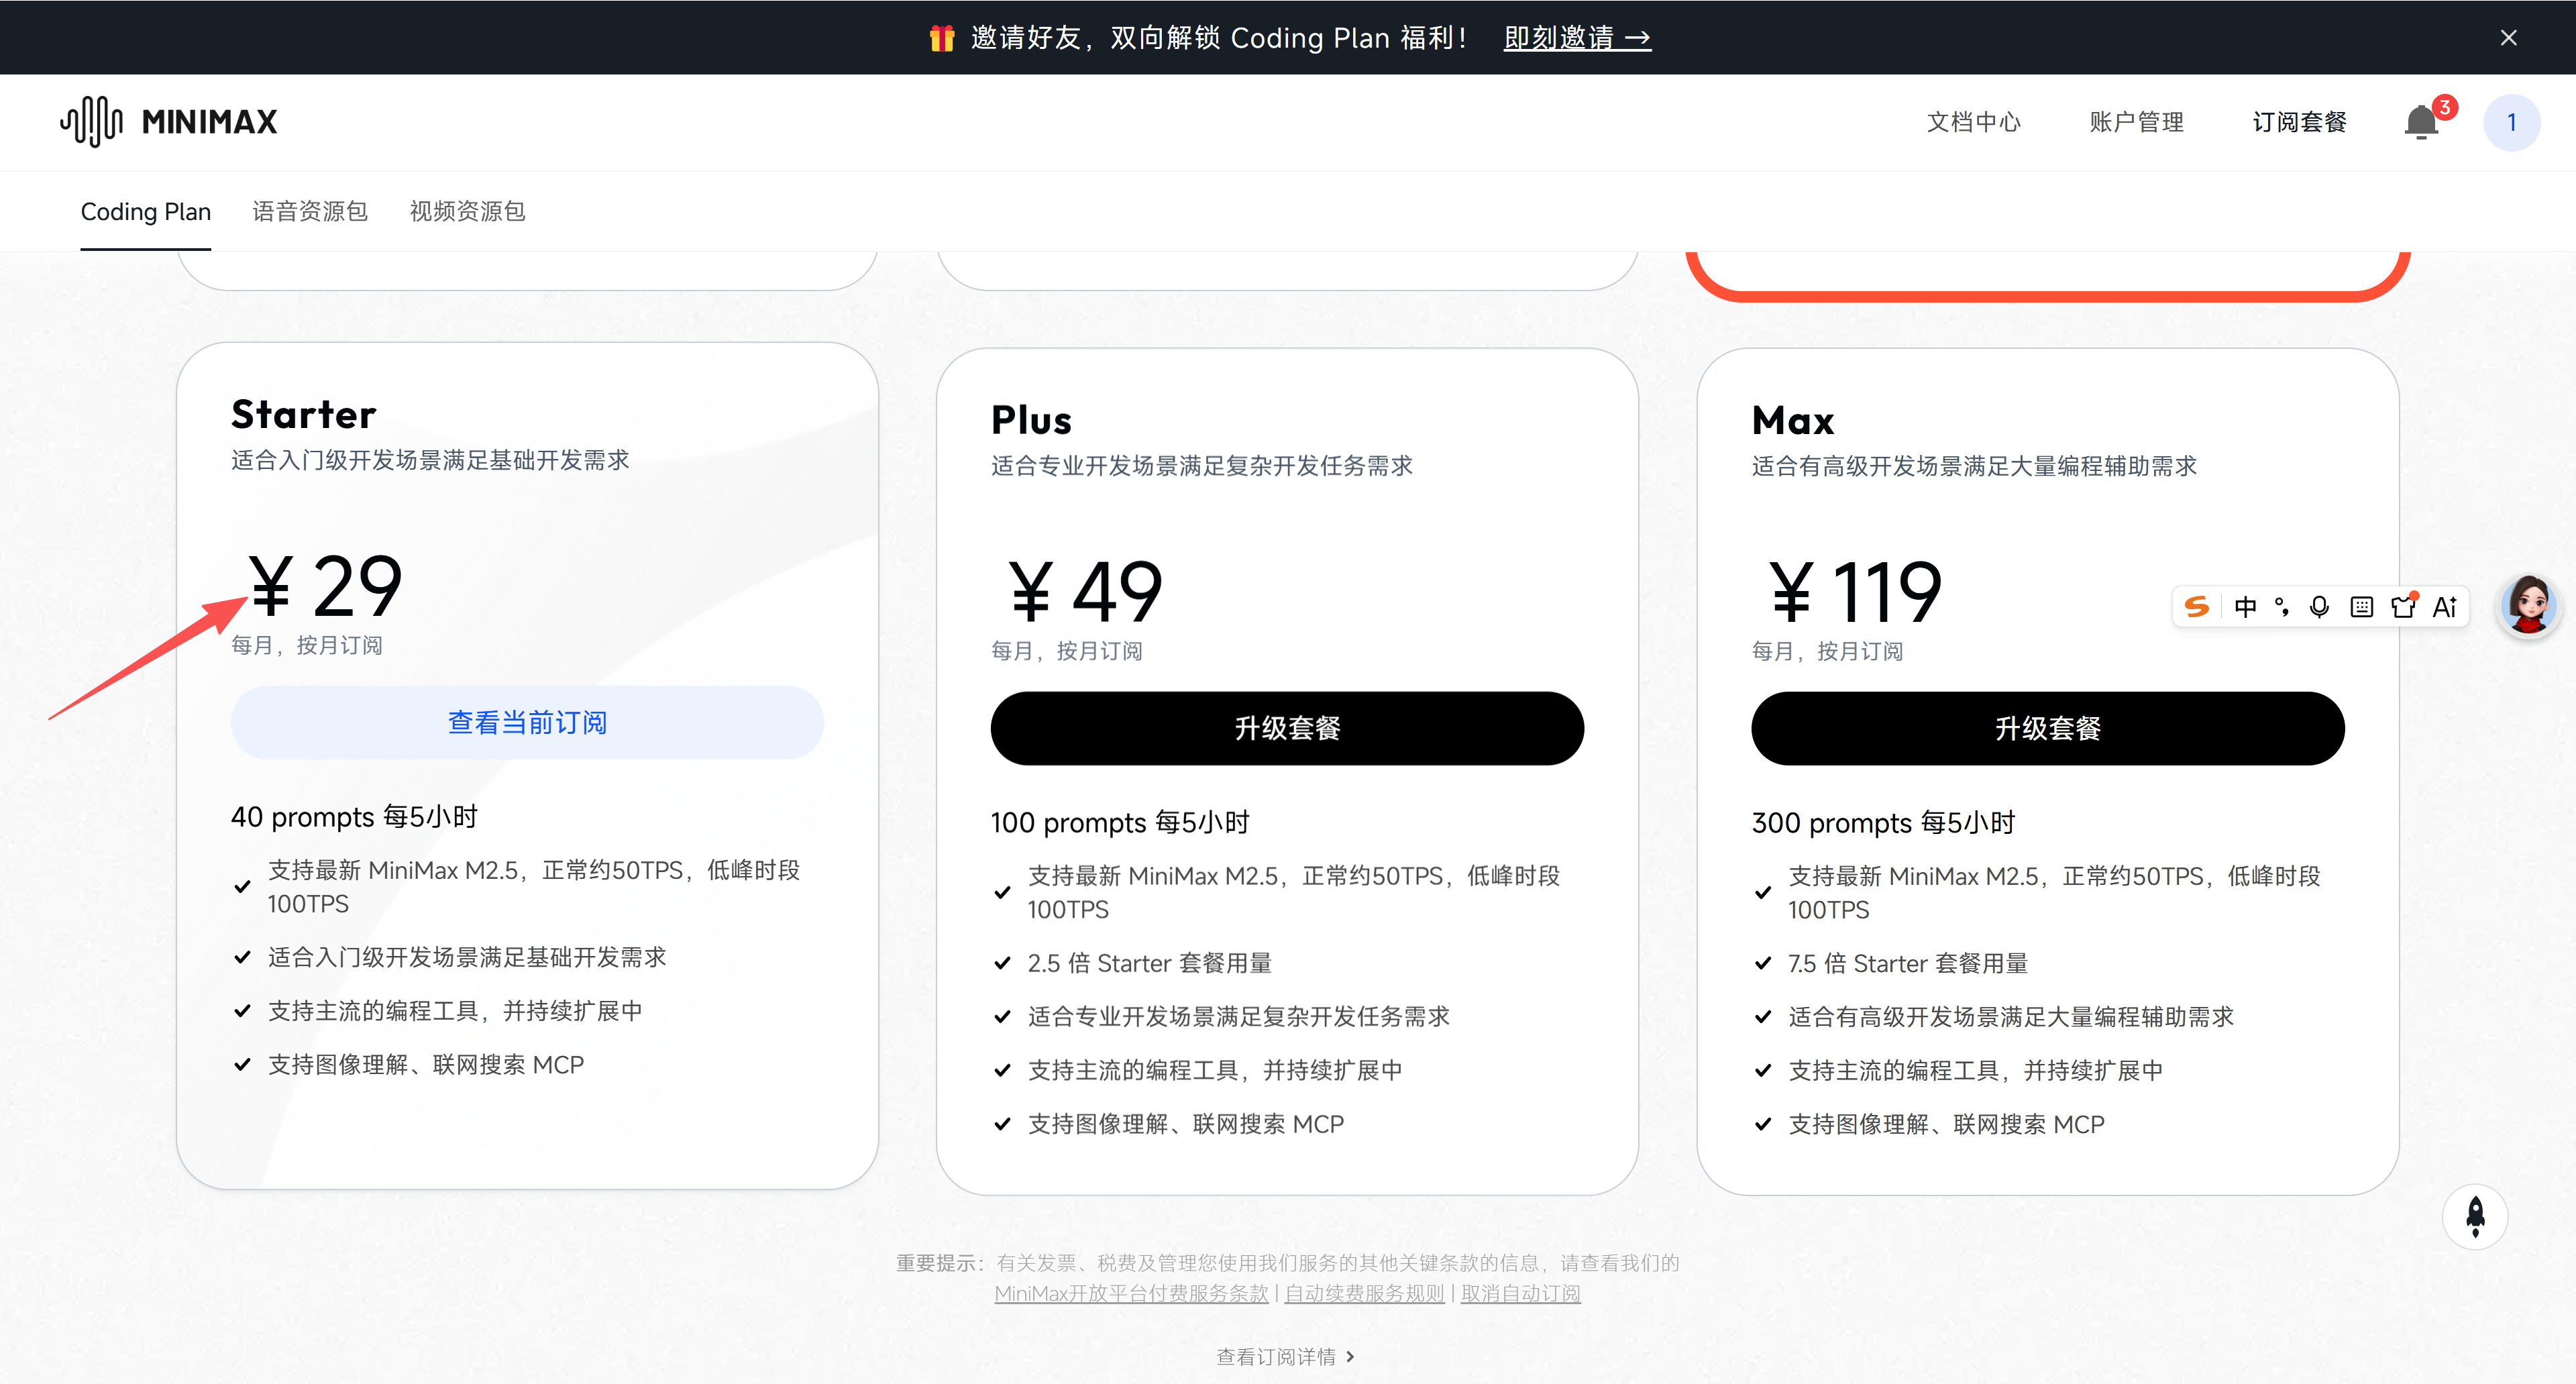Open the invite now link in the banner
Image resolution: width=2576 pixels, height=1384 pixels.
coord(1577,38)
